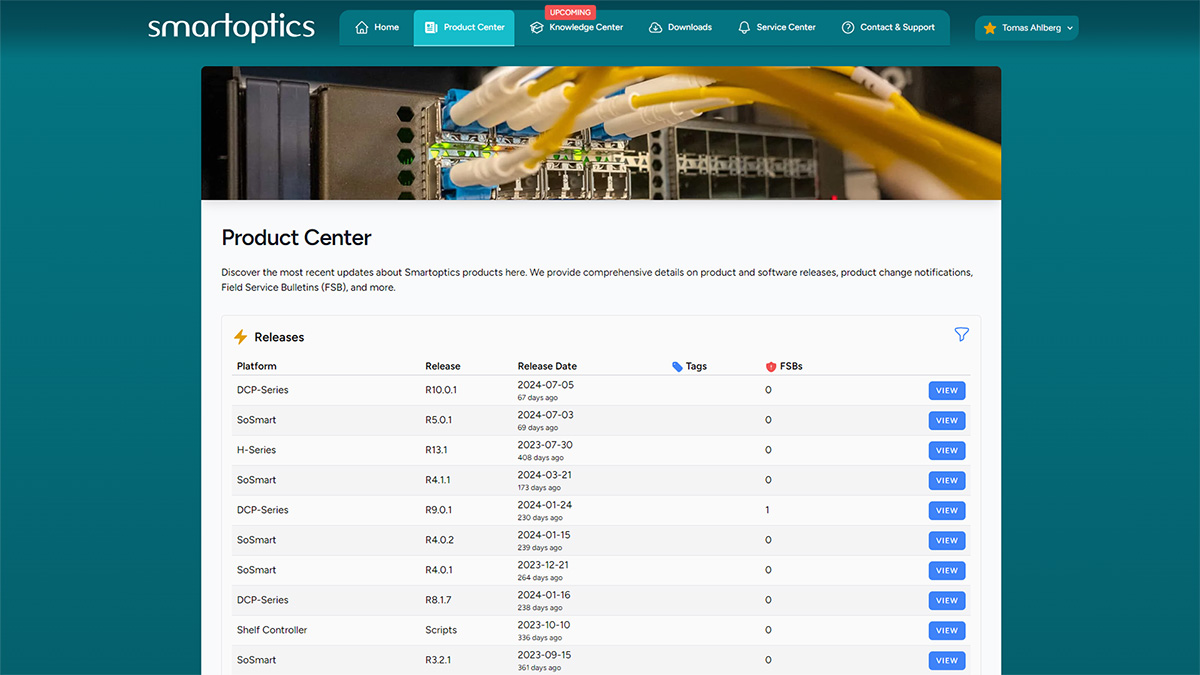The image size is (1200, 675).
Task: View the DCP-Series R10.0.1 release
Action: click(947, 390)
